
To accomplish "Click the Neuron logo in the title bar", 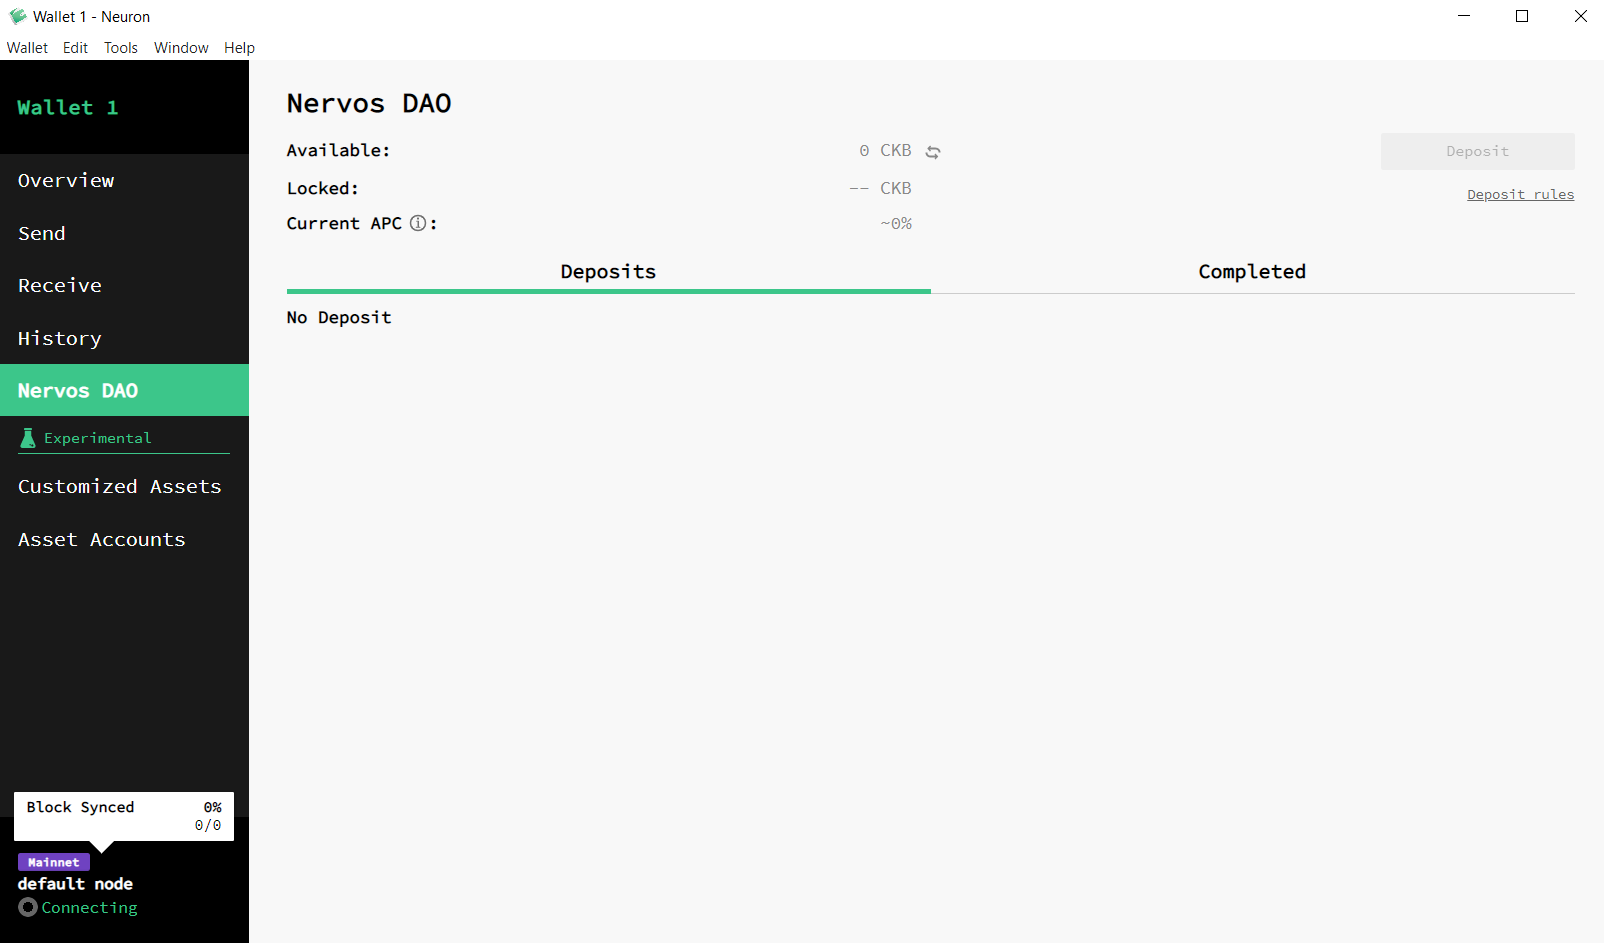I will [17, 16].
